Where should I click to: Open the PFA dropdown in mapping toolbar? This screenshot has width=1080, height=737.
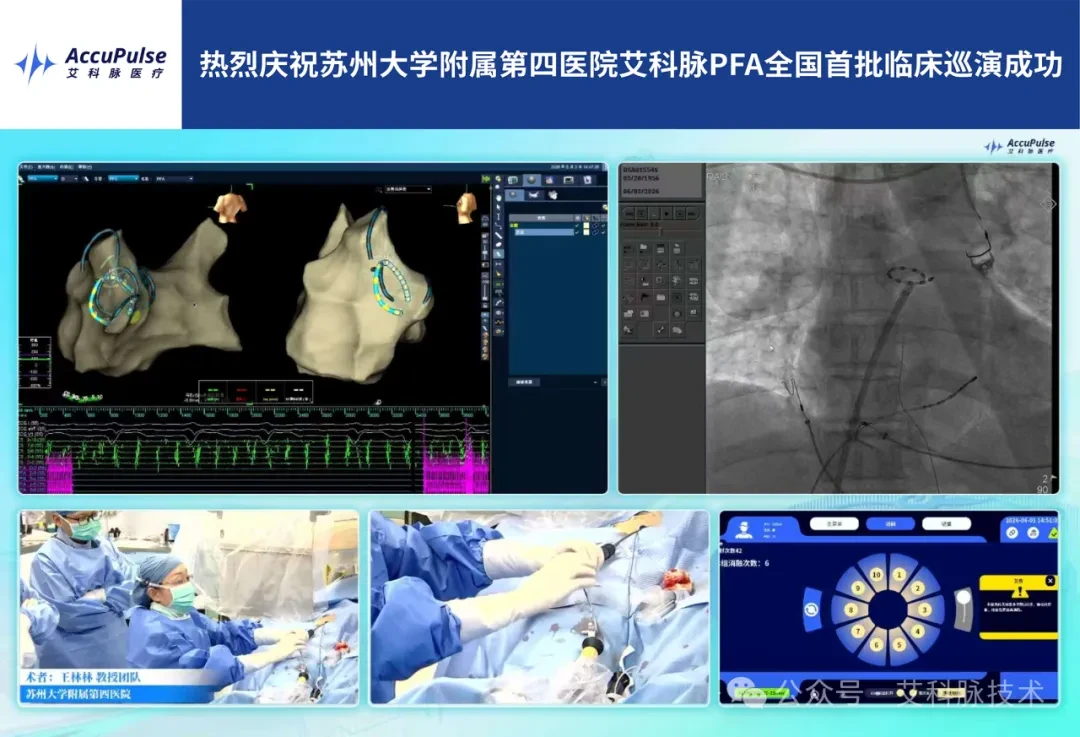tap(174, 178)
